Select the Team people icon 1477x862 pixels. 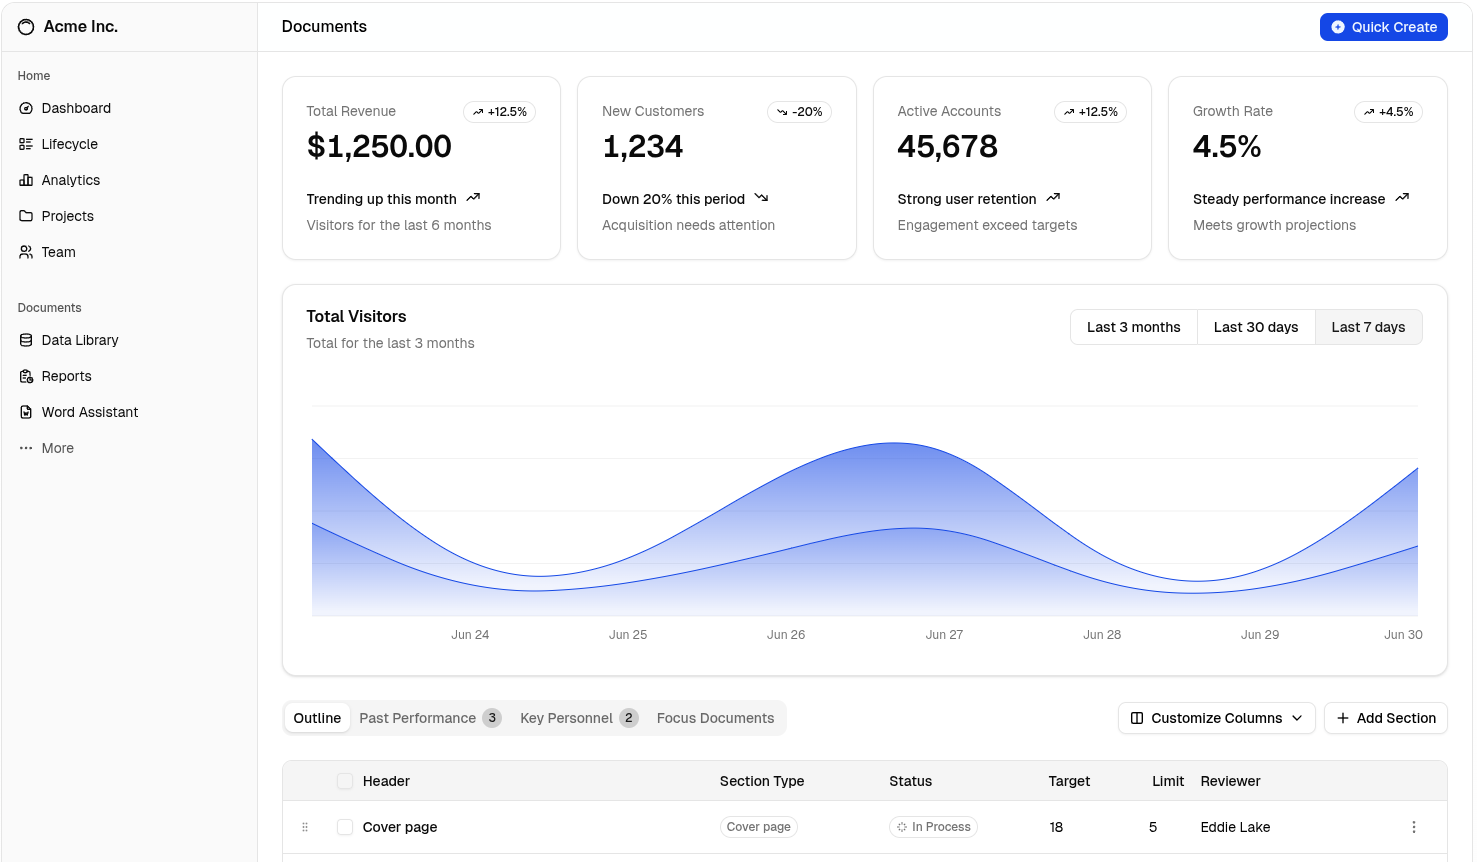(x=26, y=252)
